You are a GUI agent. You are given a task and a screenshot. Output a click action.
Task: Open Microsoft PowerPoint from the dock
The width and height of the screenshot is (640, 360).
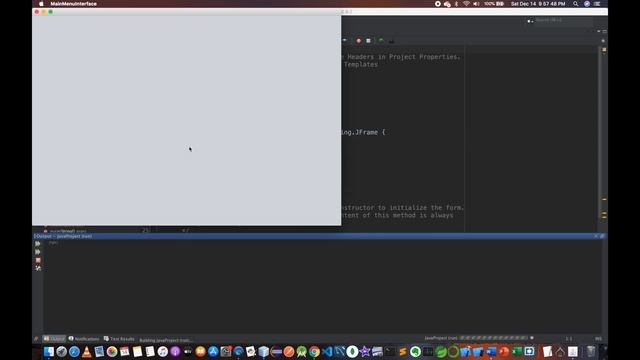[504, 351]
